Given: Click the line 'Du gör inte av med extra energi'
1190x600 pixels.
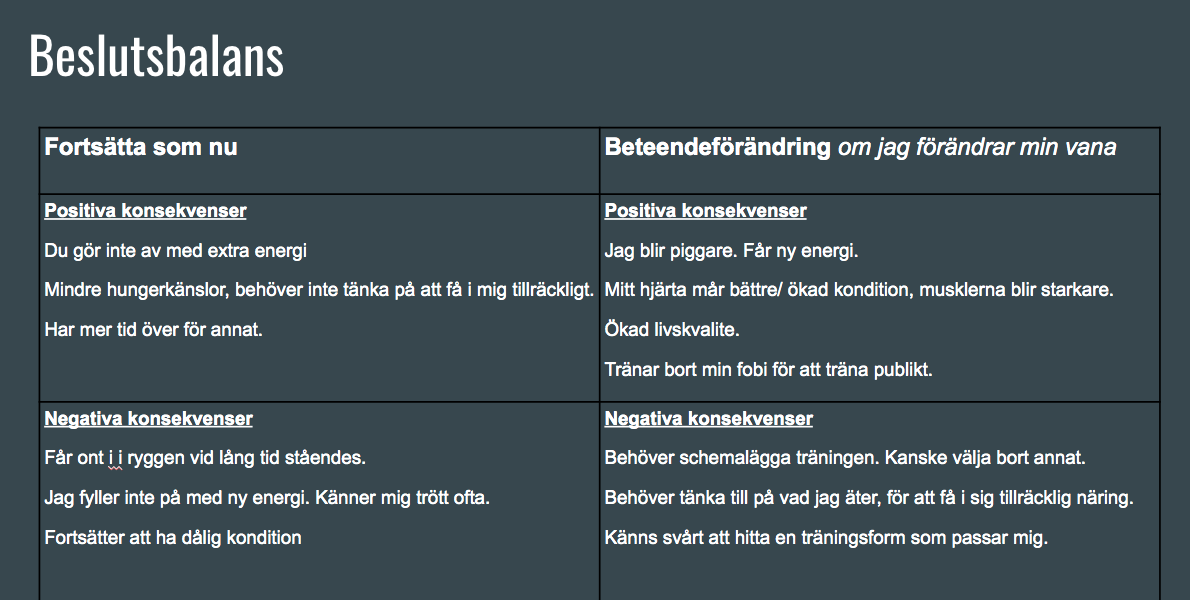Looking at the screenshot, I should (x=176, y=251).
